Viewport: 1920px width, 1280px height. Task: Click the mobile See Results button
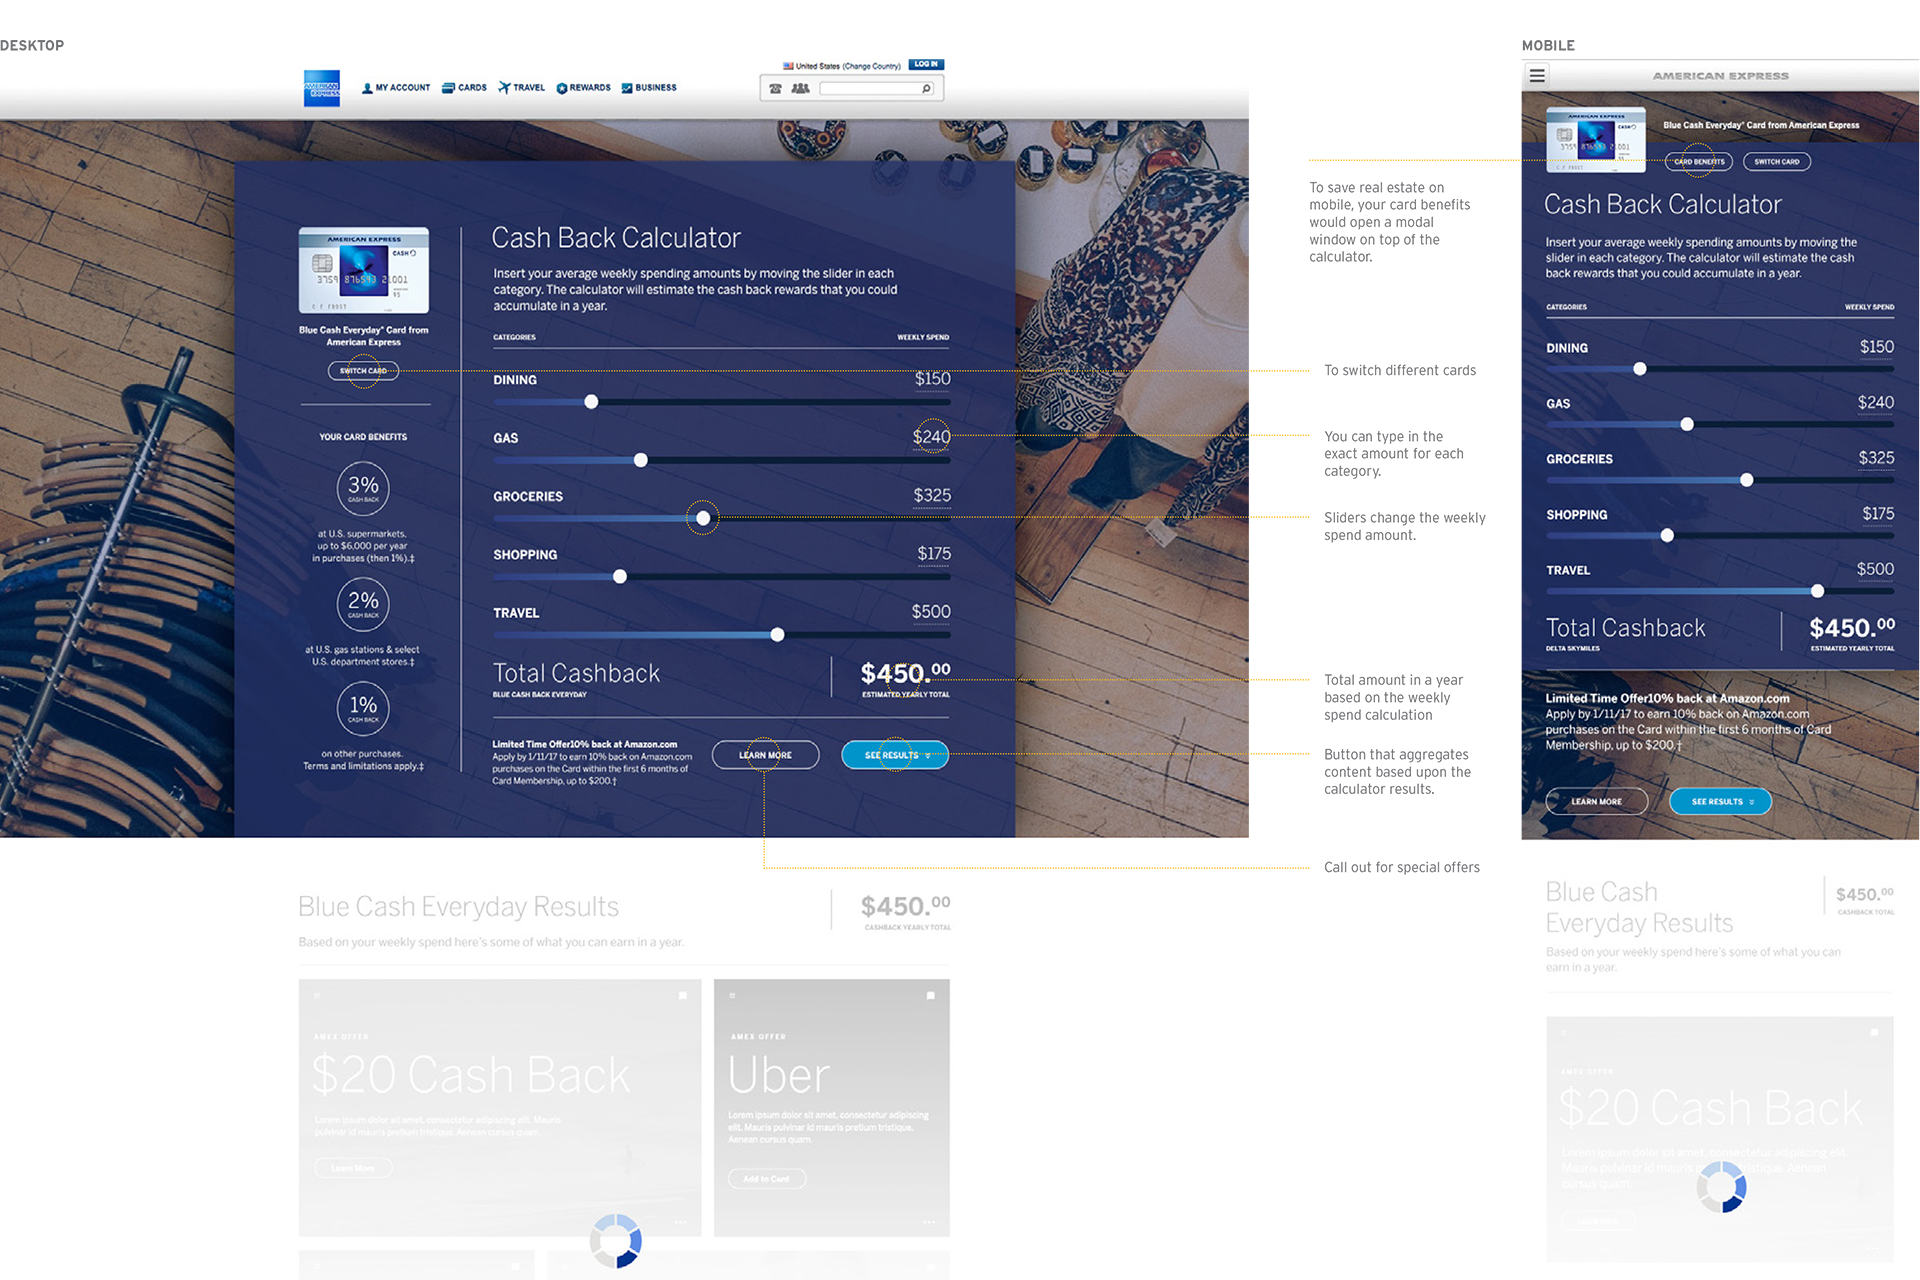1720,801
